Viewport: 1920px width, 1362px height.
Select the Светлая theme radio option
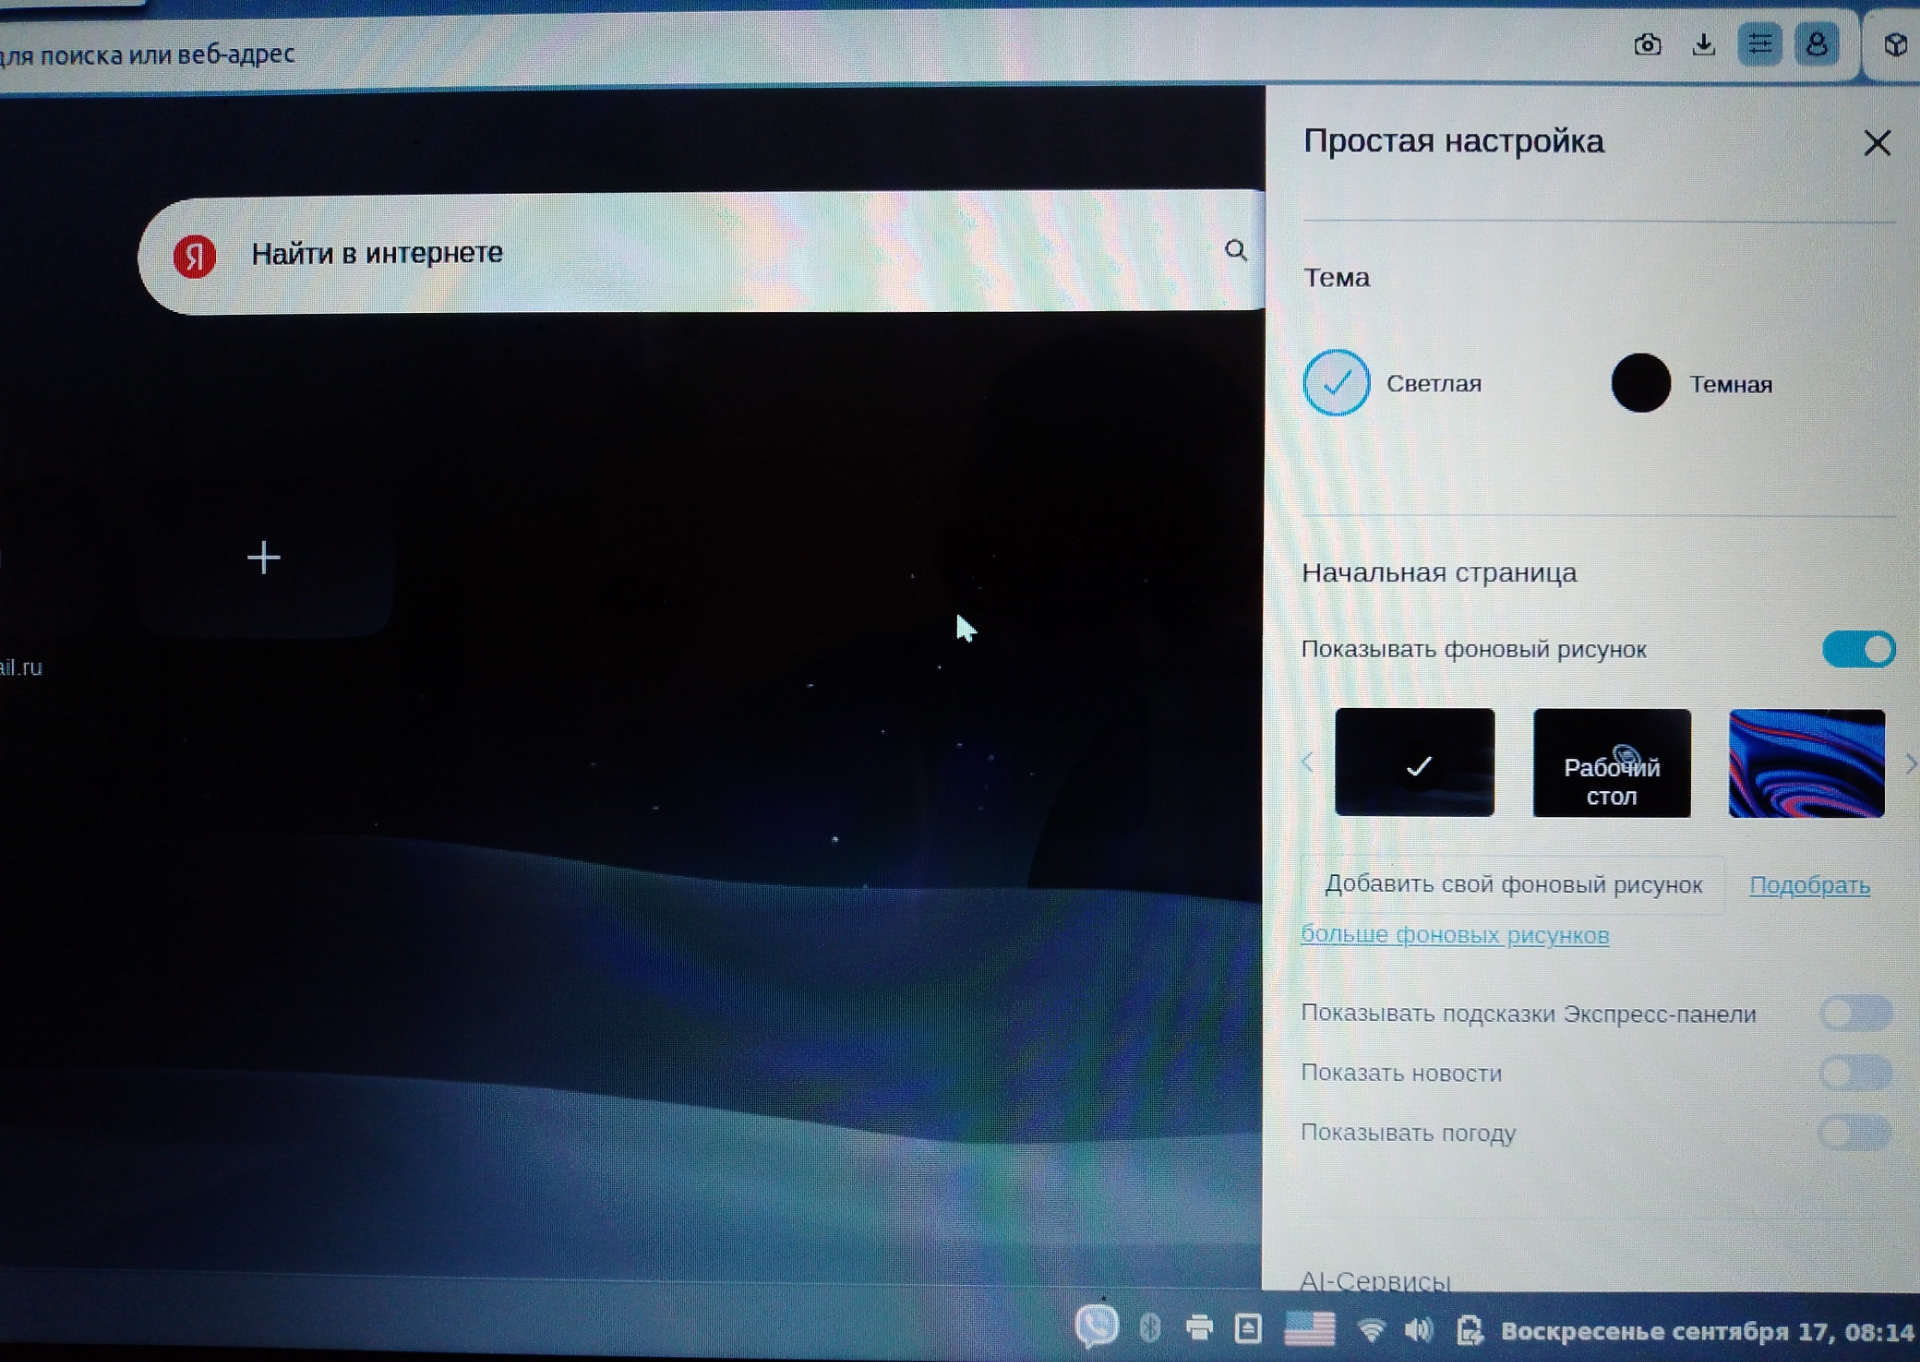point(1336,383)
